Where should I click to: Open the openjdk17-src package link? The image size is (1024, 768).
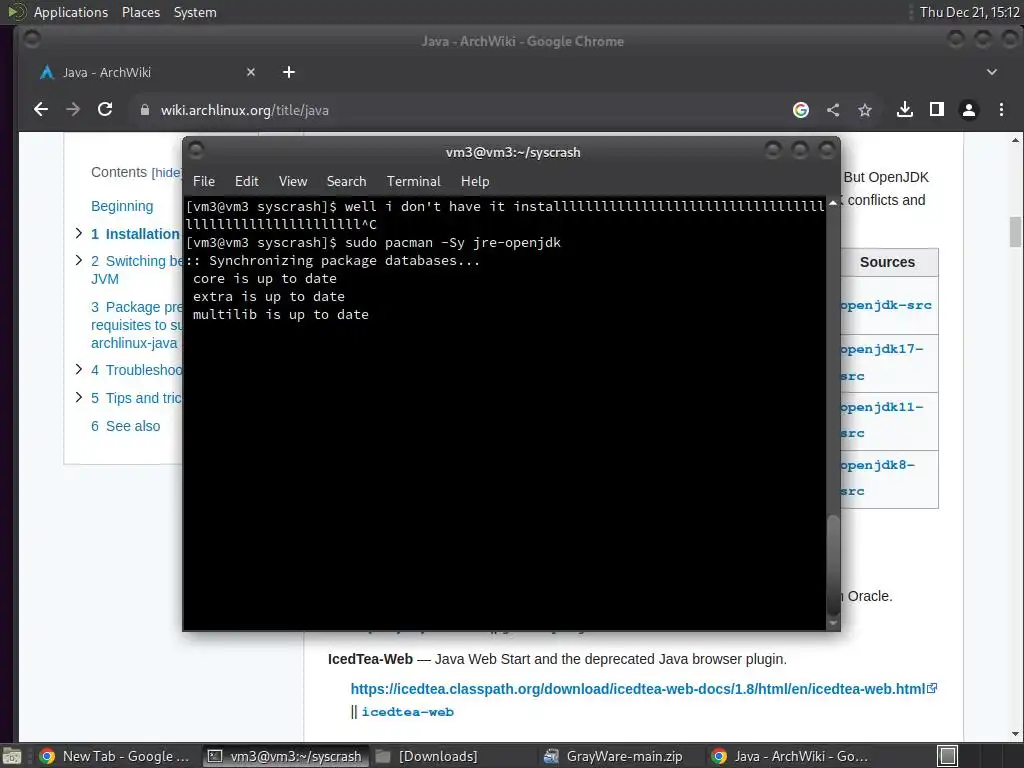882,362
